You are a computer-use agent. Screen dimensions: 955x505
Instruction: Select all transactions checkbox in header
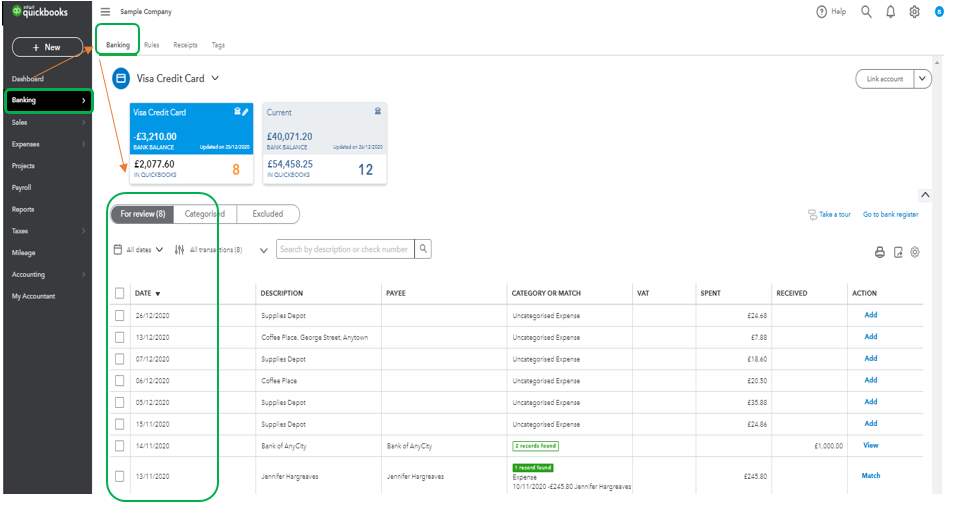(119, 293)
